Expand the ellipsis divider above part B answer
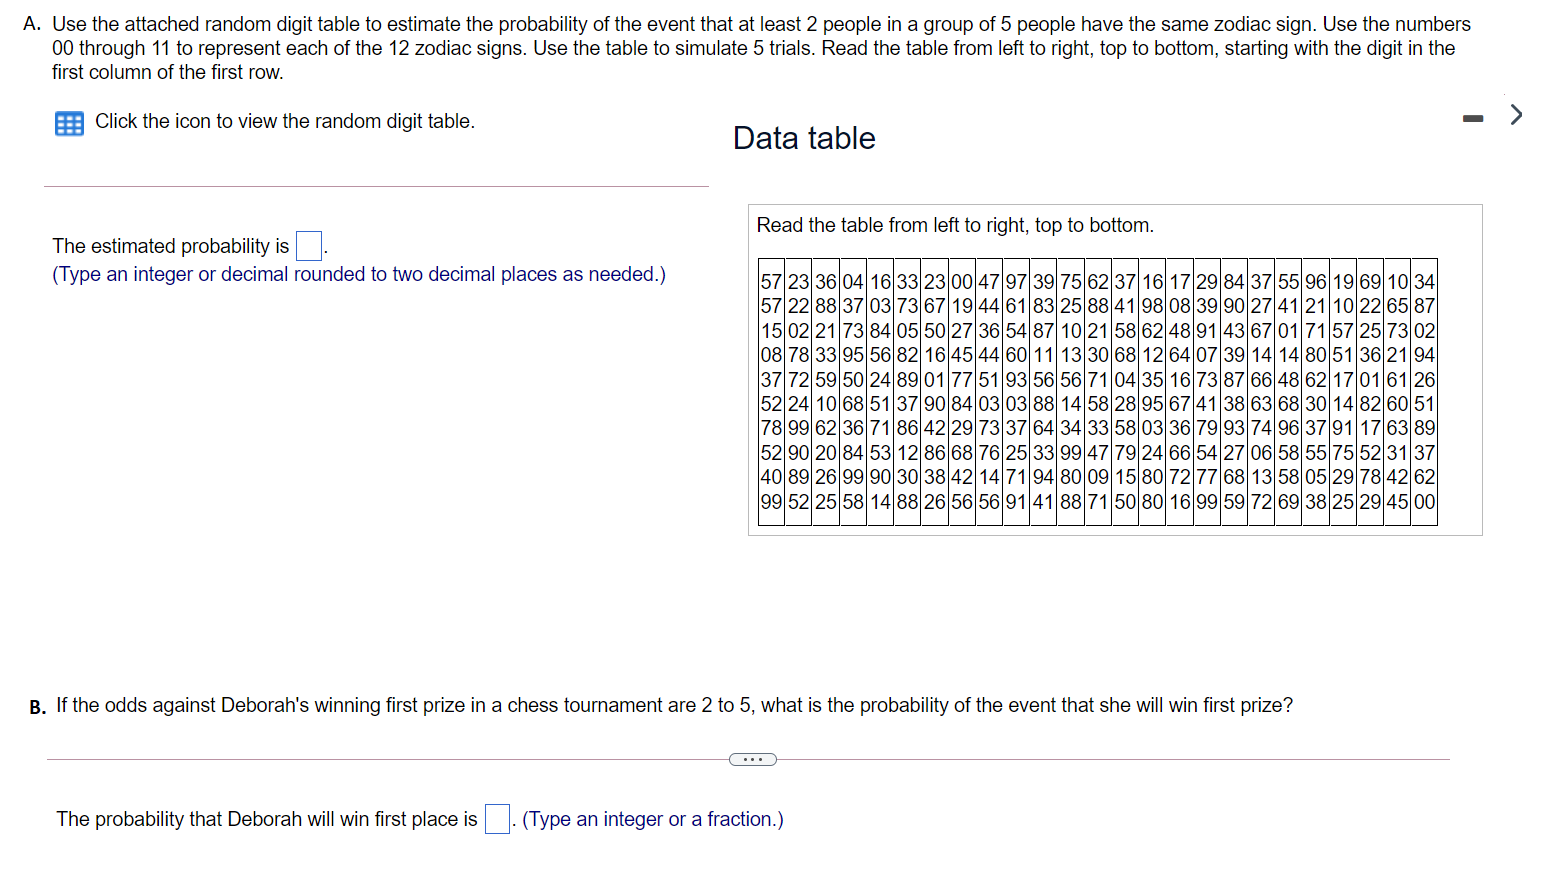Viewport: 1545px width, 894px height. [753, 759]
